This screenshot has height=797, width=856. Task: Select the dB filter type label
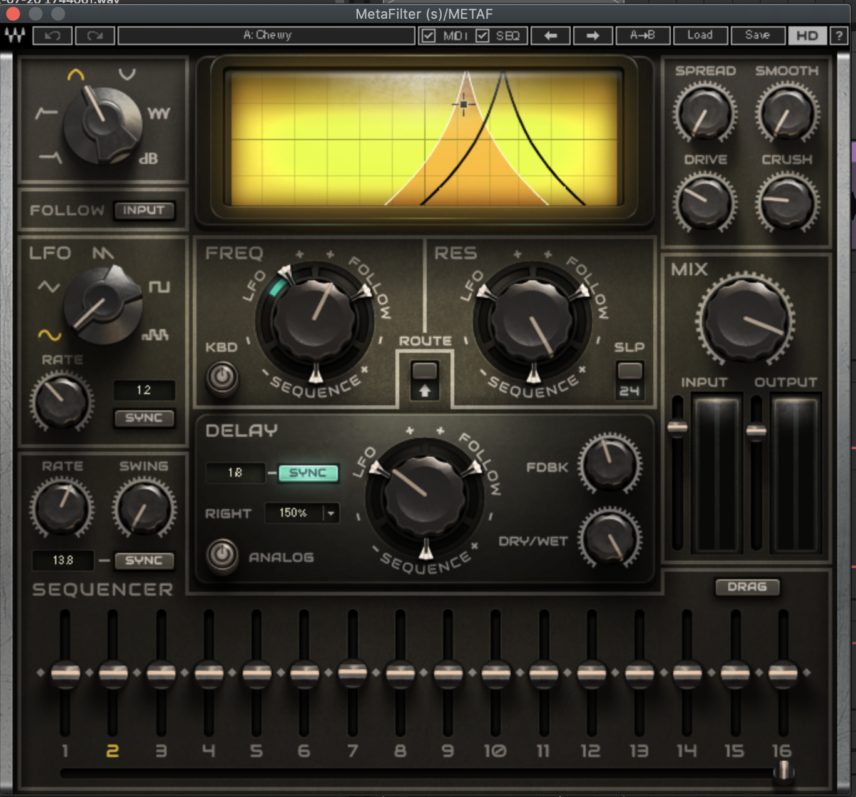[x=148, y=159]
